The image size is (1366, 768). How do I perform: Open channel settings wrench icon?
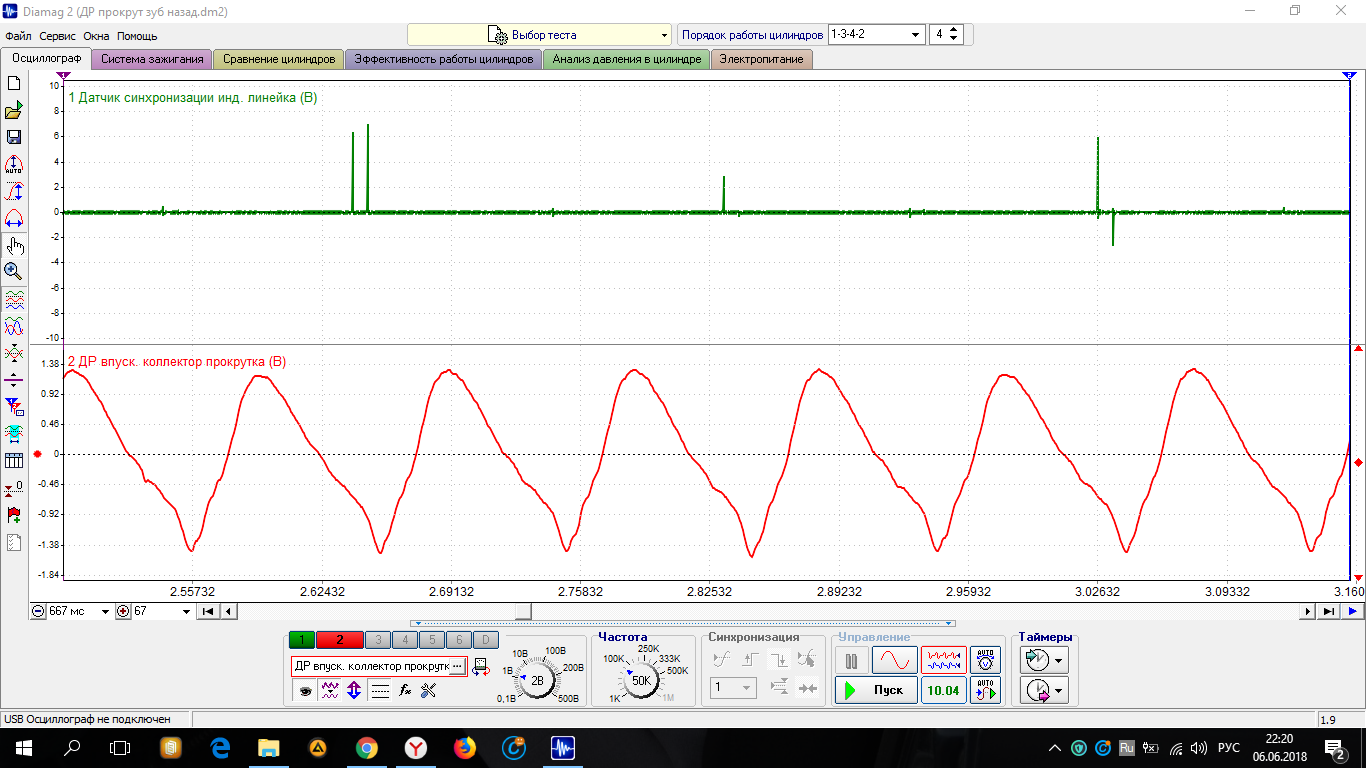point(429,690)
